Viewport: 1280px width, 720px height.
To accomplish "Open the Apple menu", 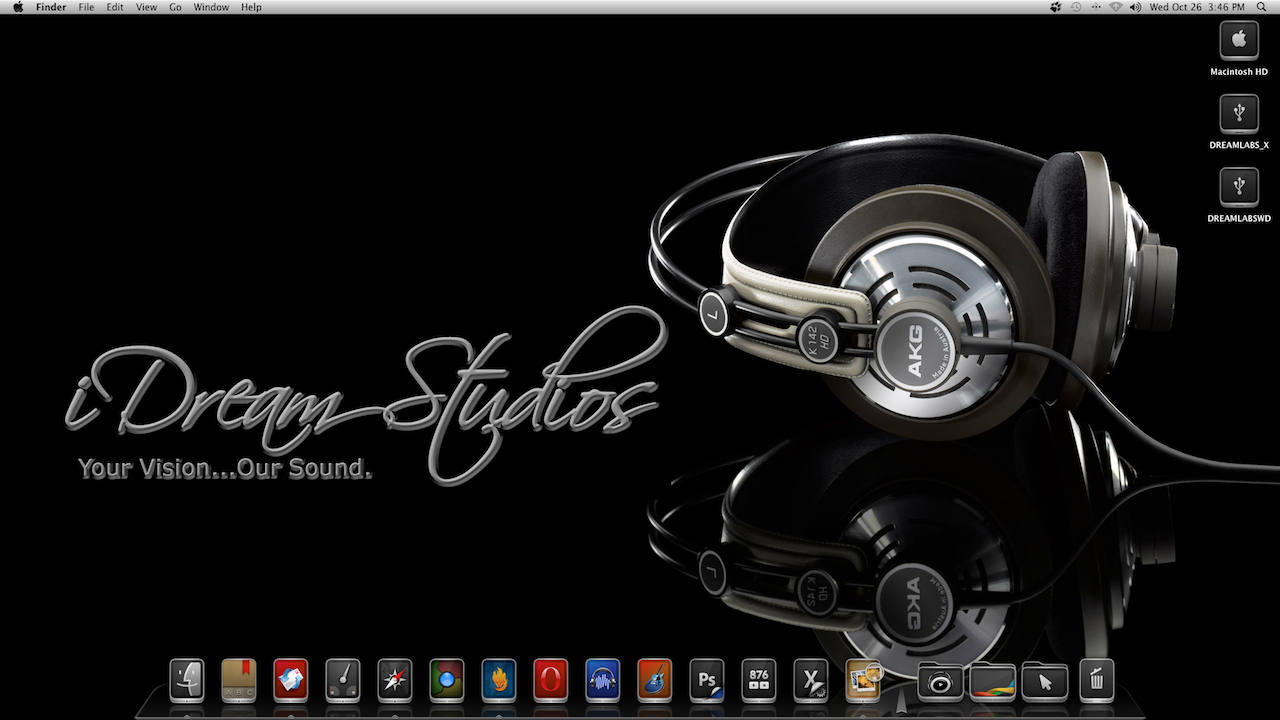I will tap(17, 7).
